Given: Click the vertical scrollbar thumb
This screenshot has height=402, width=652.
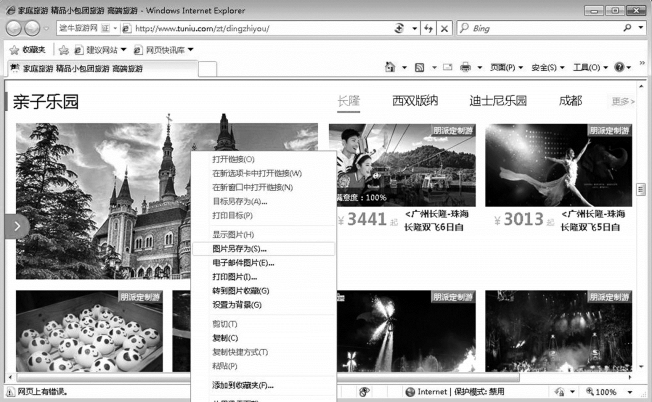Looking at the screenshot, I should (641, 189).
